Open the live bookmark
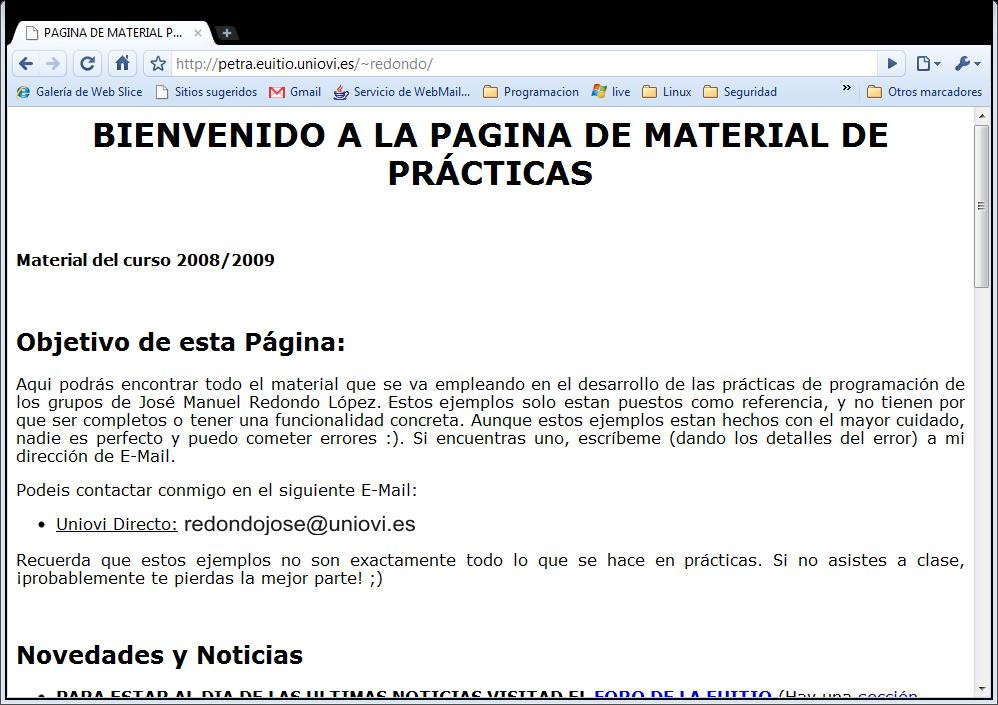This screenshot has width=998, height=705. point(611,92)
